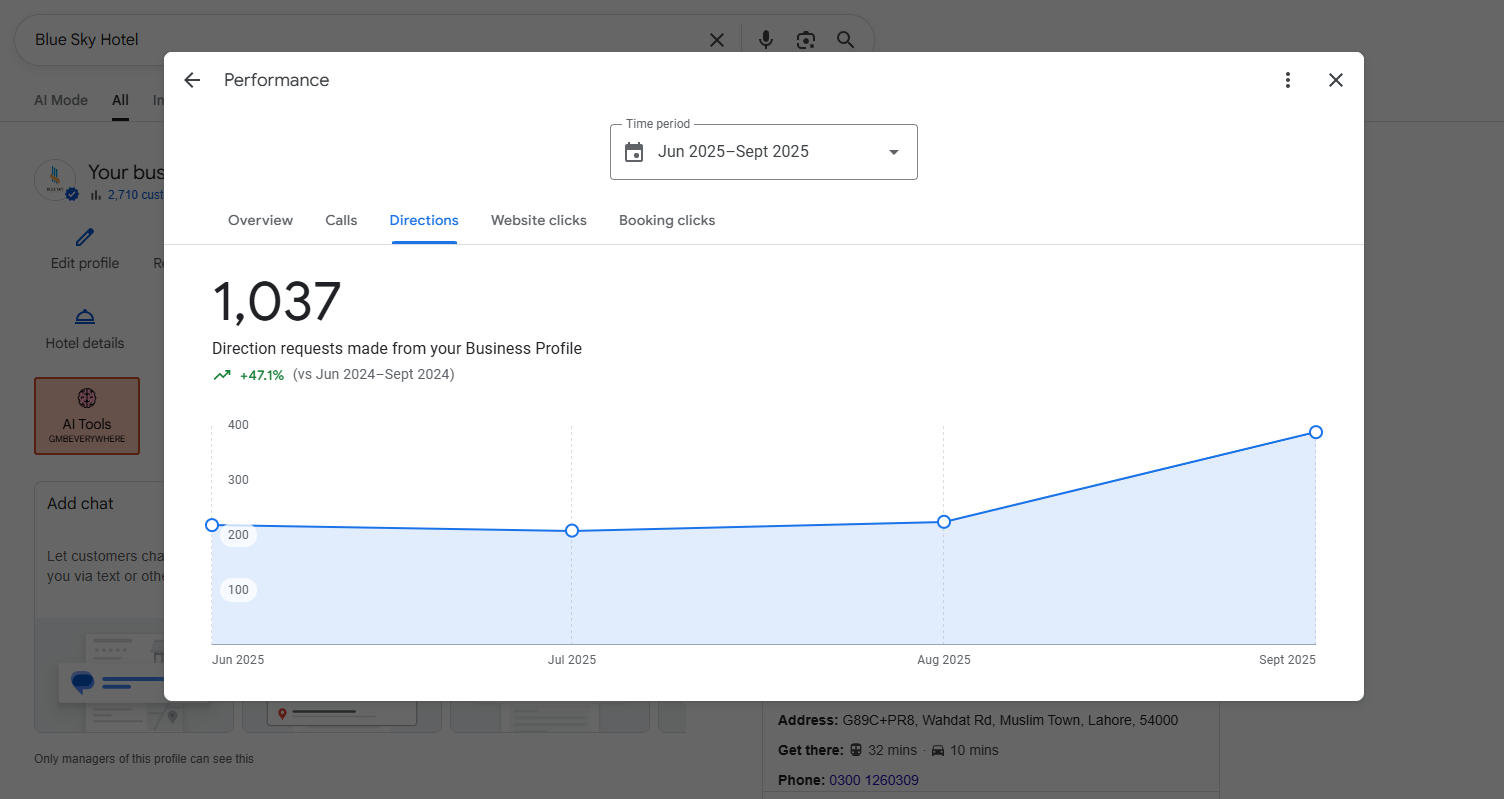This screenshot has width=1504, height=799.
Task: Click the back arrow in Performance dialog
Action: 192,80
